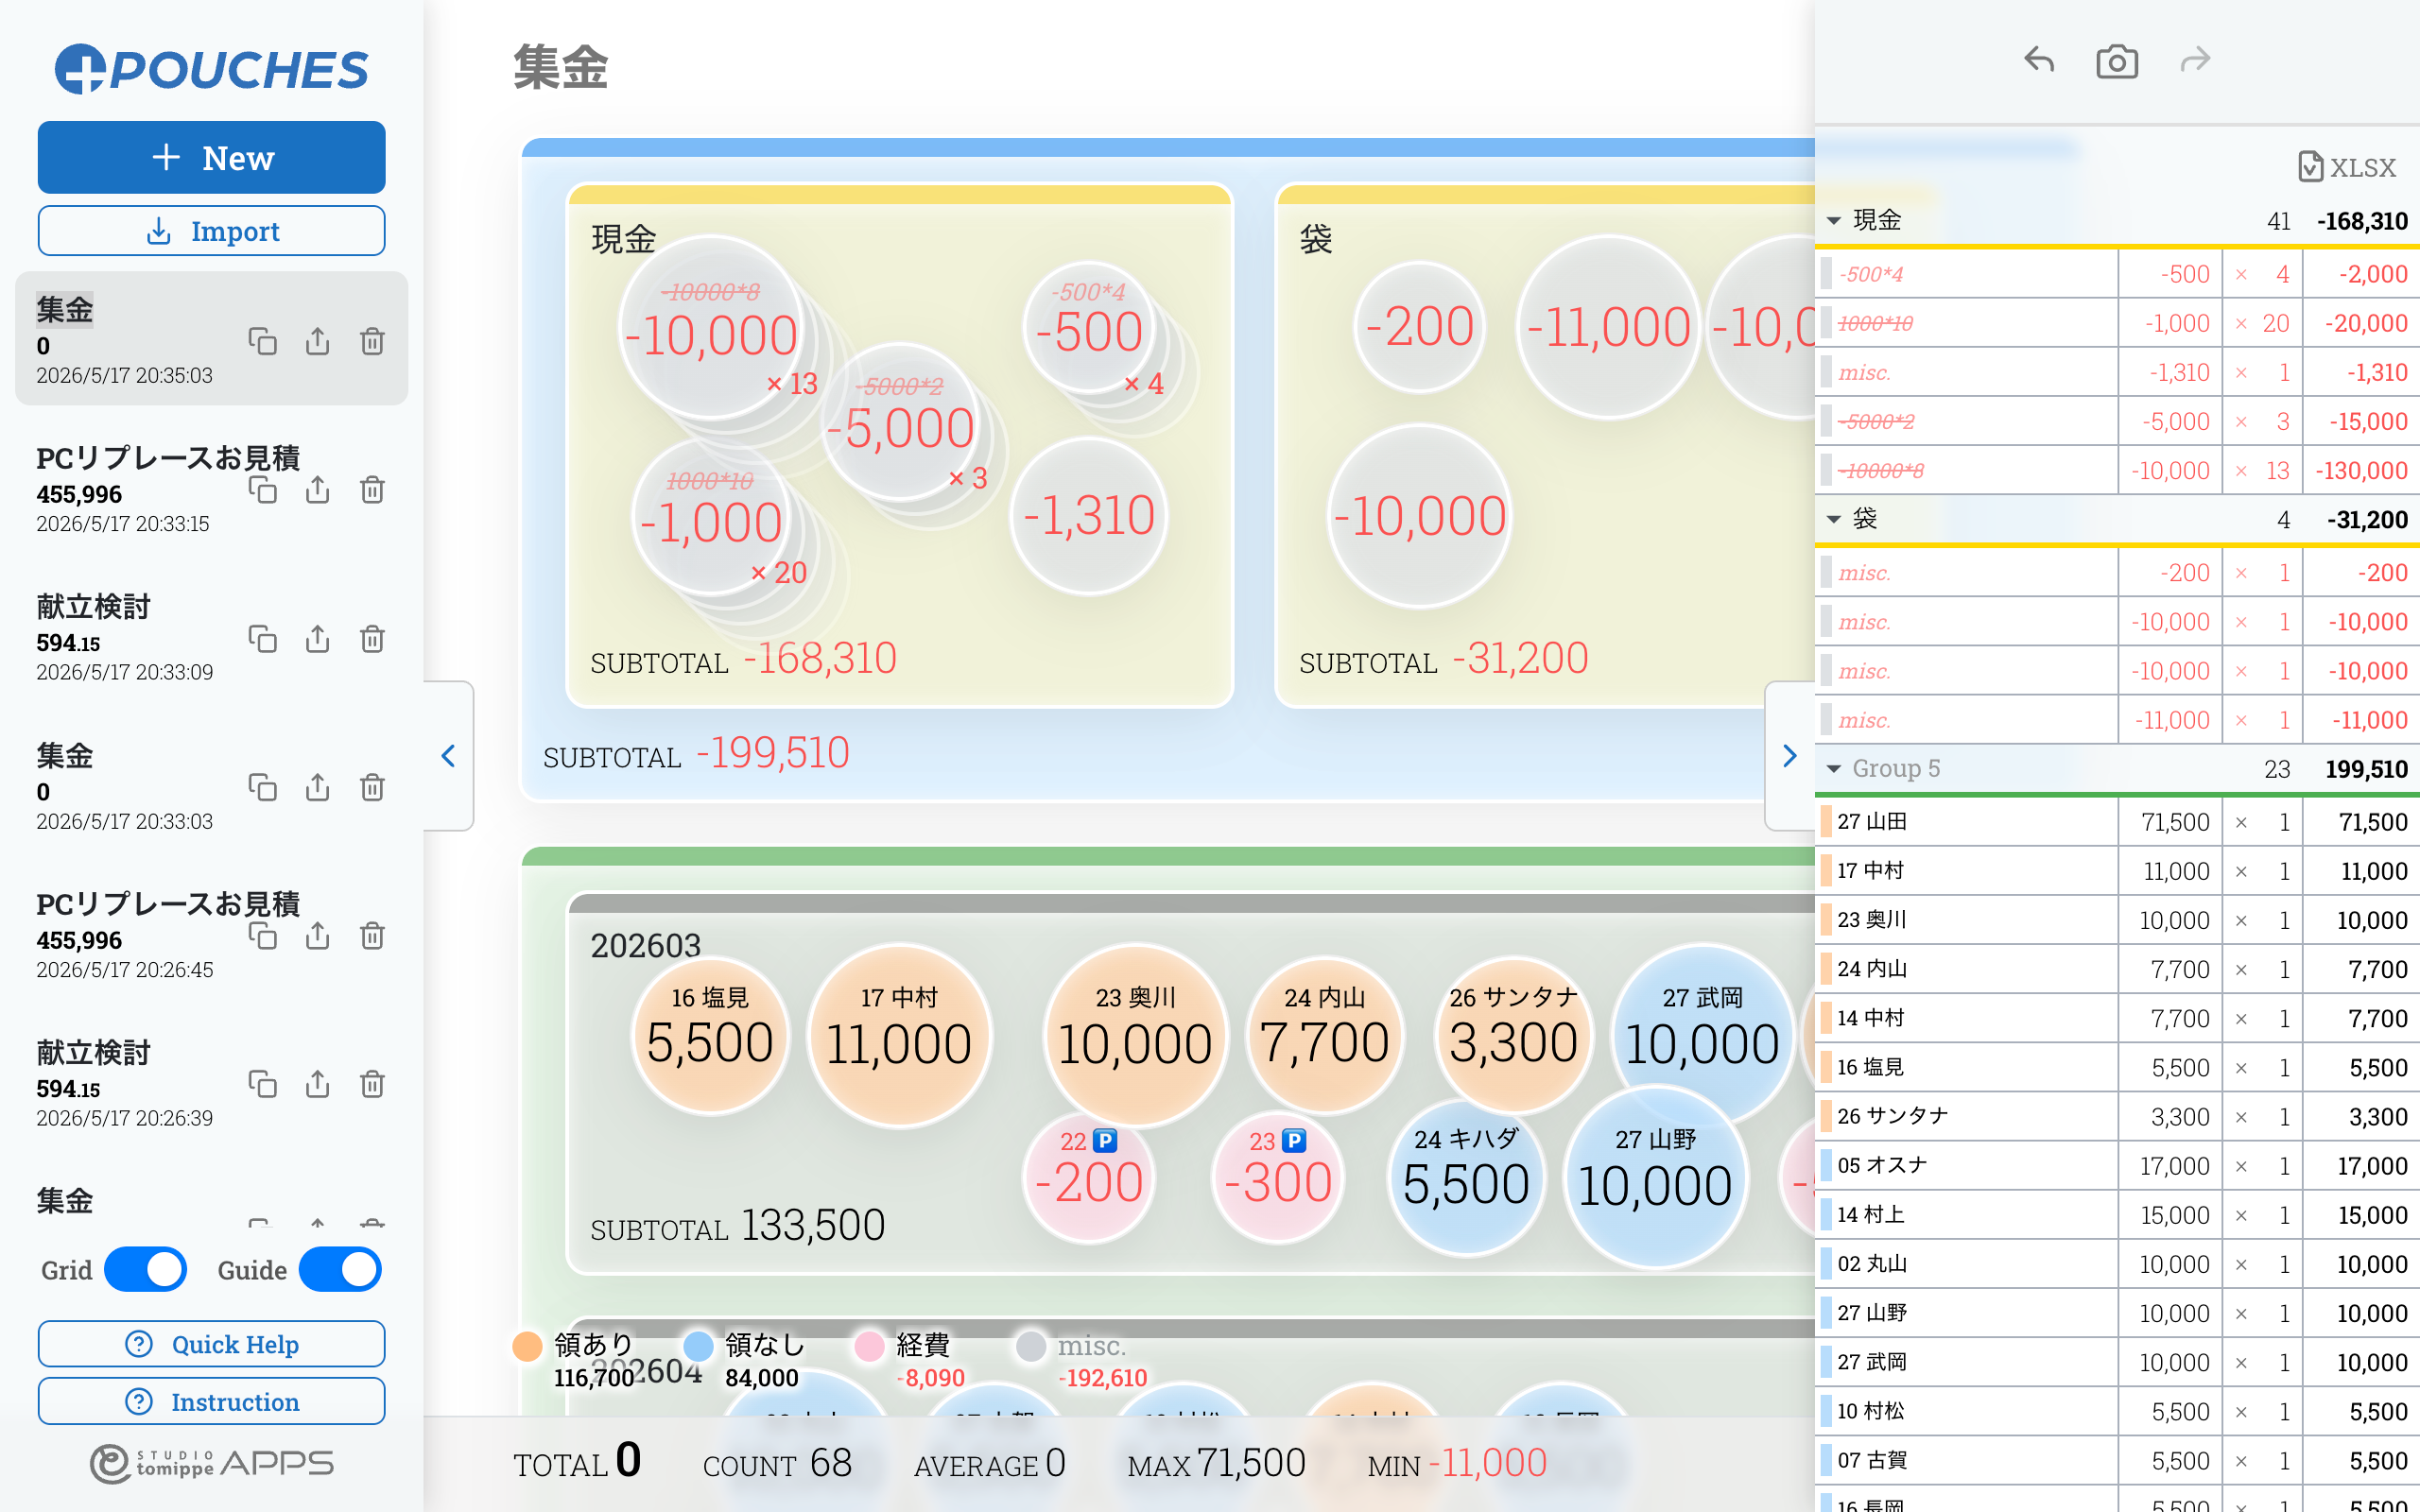The width and height of the screenshot is (2420, 1512).
Task: Duplicate PCリプレースお見積 20:33:15 entry
Action: (262, 489)
